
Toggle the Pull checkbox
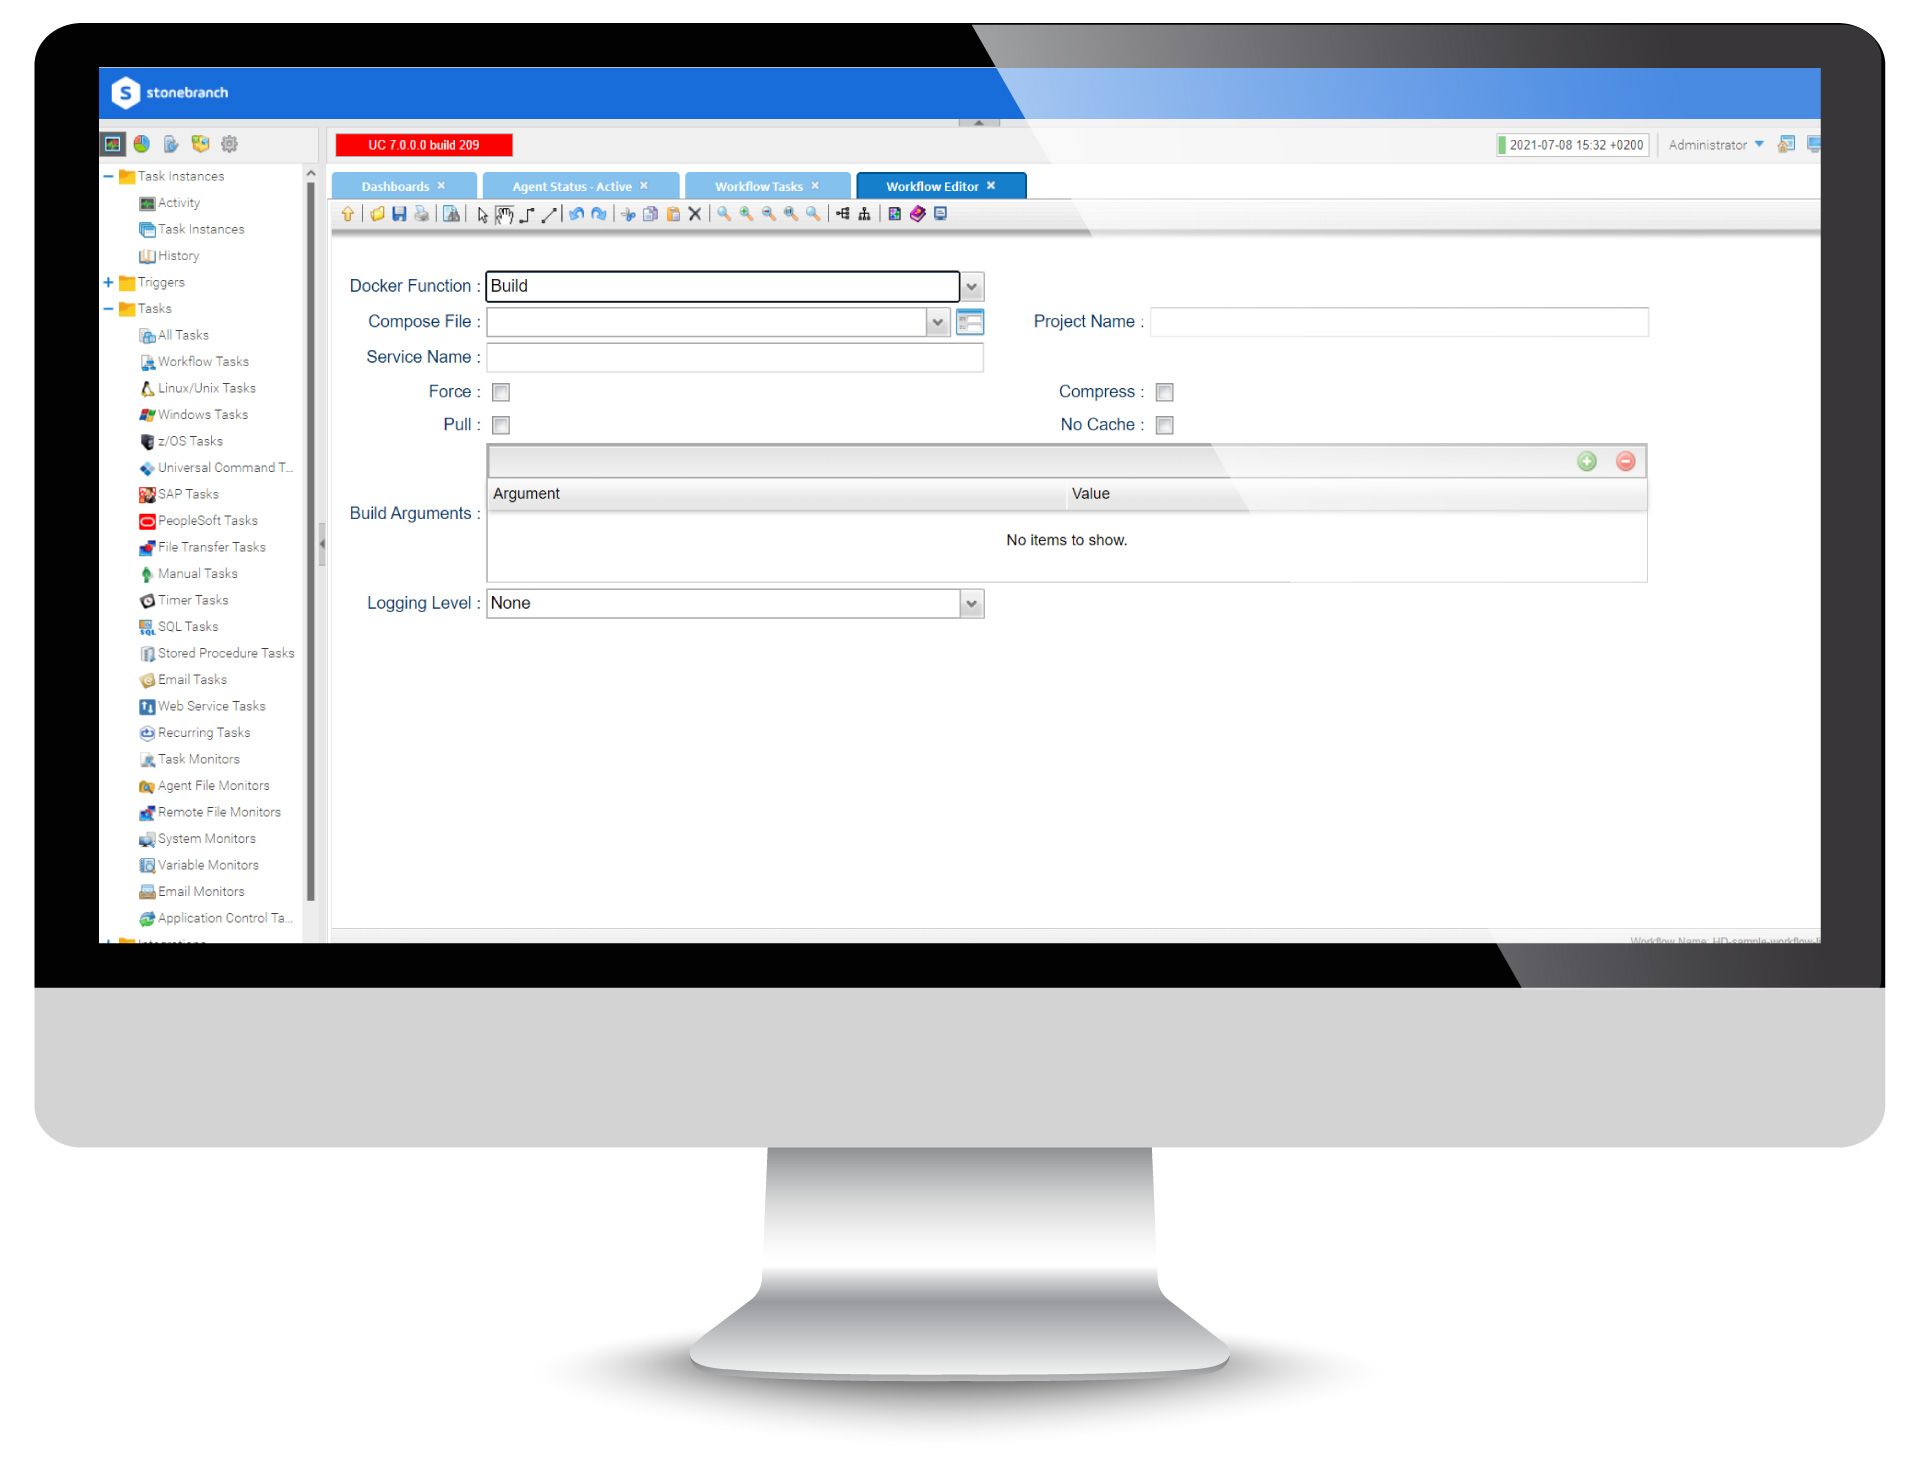click(x=502, y=423)
